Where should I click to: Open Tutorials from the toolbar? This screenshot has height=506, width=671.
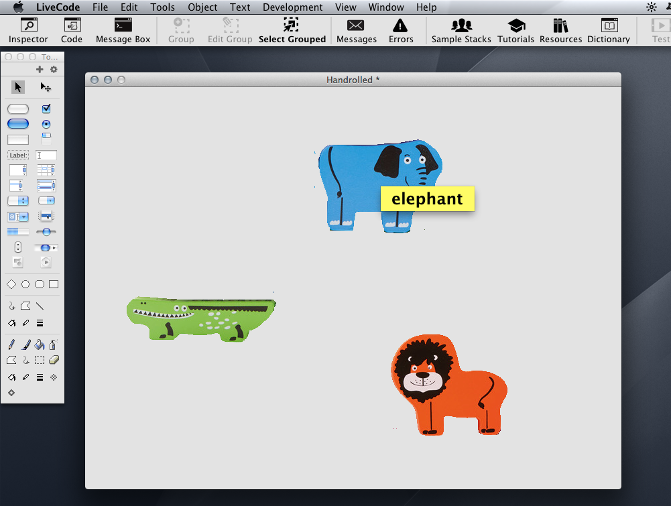(x=516, y=30)
